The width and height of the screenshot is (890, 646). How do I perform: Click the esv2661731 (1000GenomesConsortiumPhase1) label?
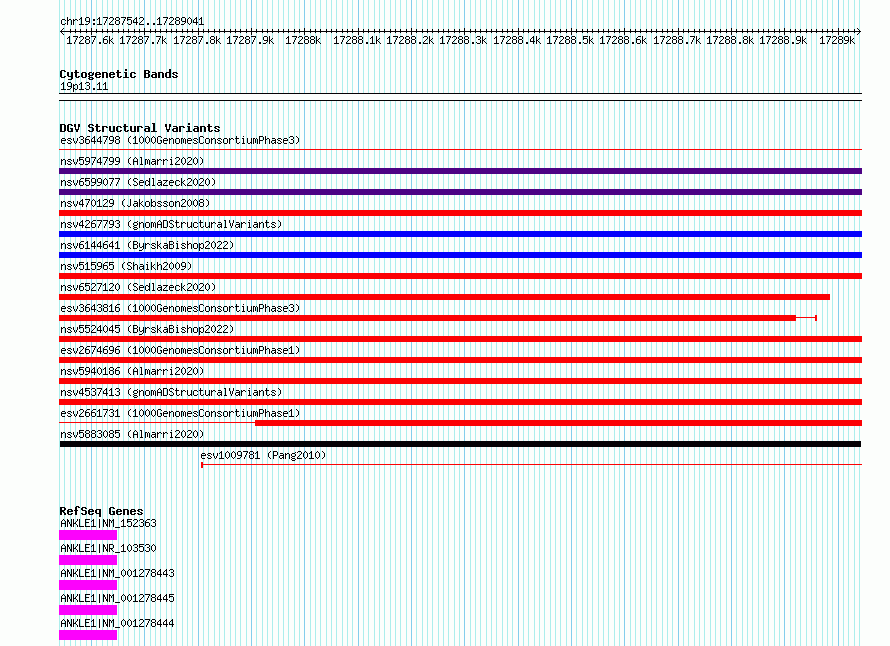pyautogui.click(x=180, y=413)
